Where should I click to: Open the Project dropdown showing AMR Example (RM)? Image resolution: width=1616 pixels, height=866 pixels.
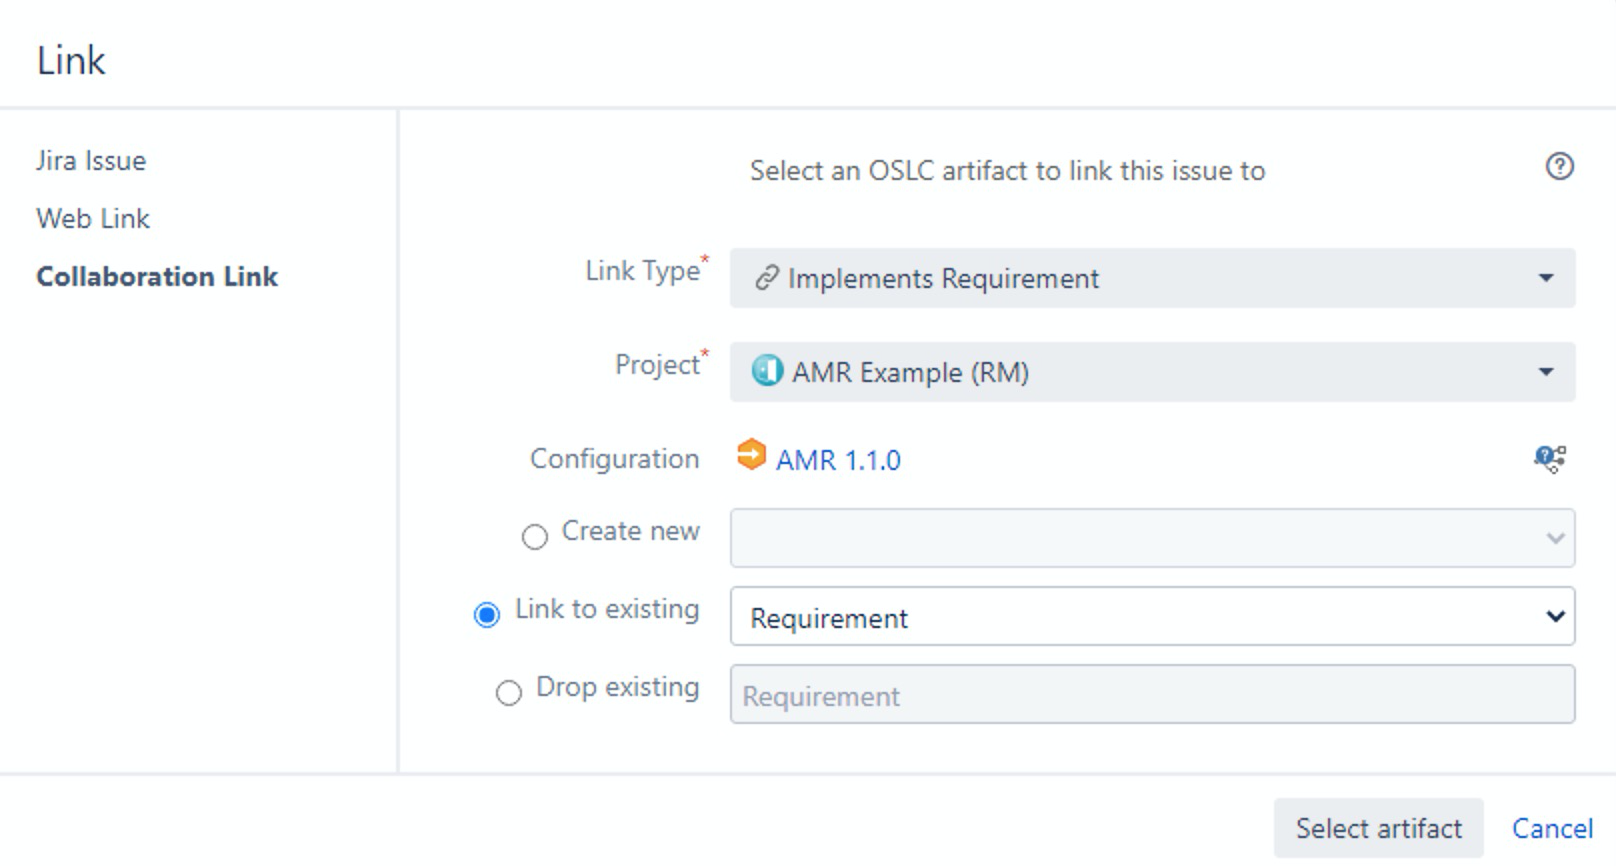(1152, 372)
